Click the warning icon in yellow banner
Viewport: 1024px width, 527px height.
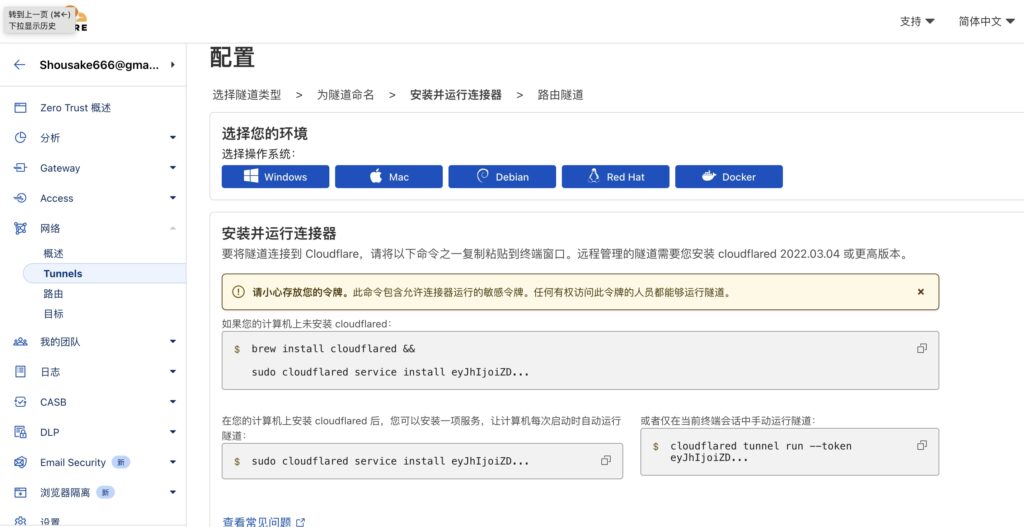(238, 292)
